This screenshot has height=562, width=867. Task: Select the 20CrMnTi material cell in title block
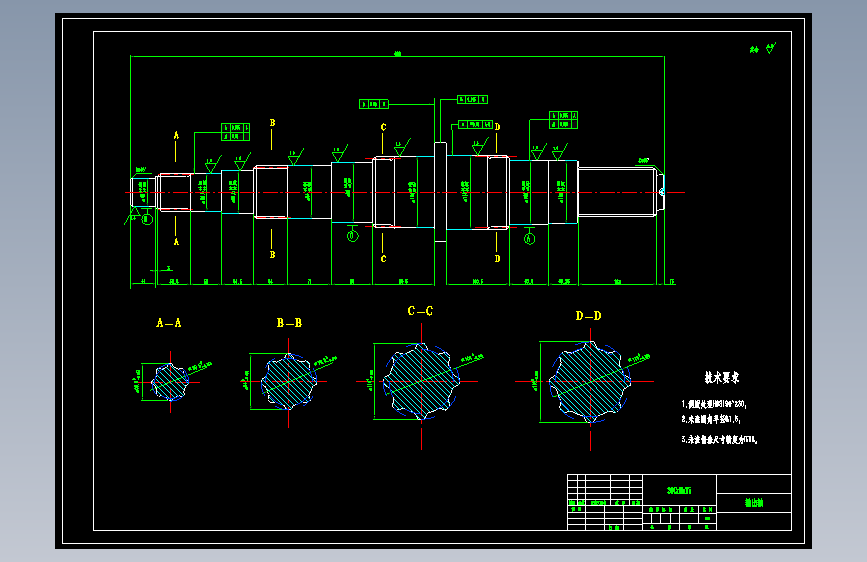(x=679, y=490)
